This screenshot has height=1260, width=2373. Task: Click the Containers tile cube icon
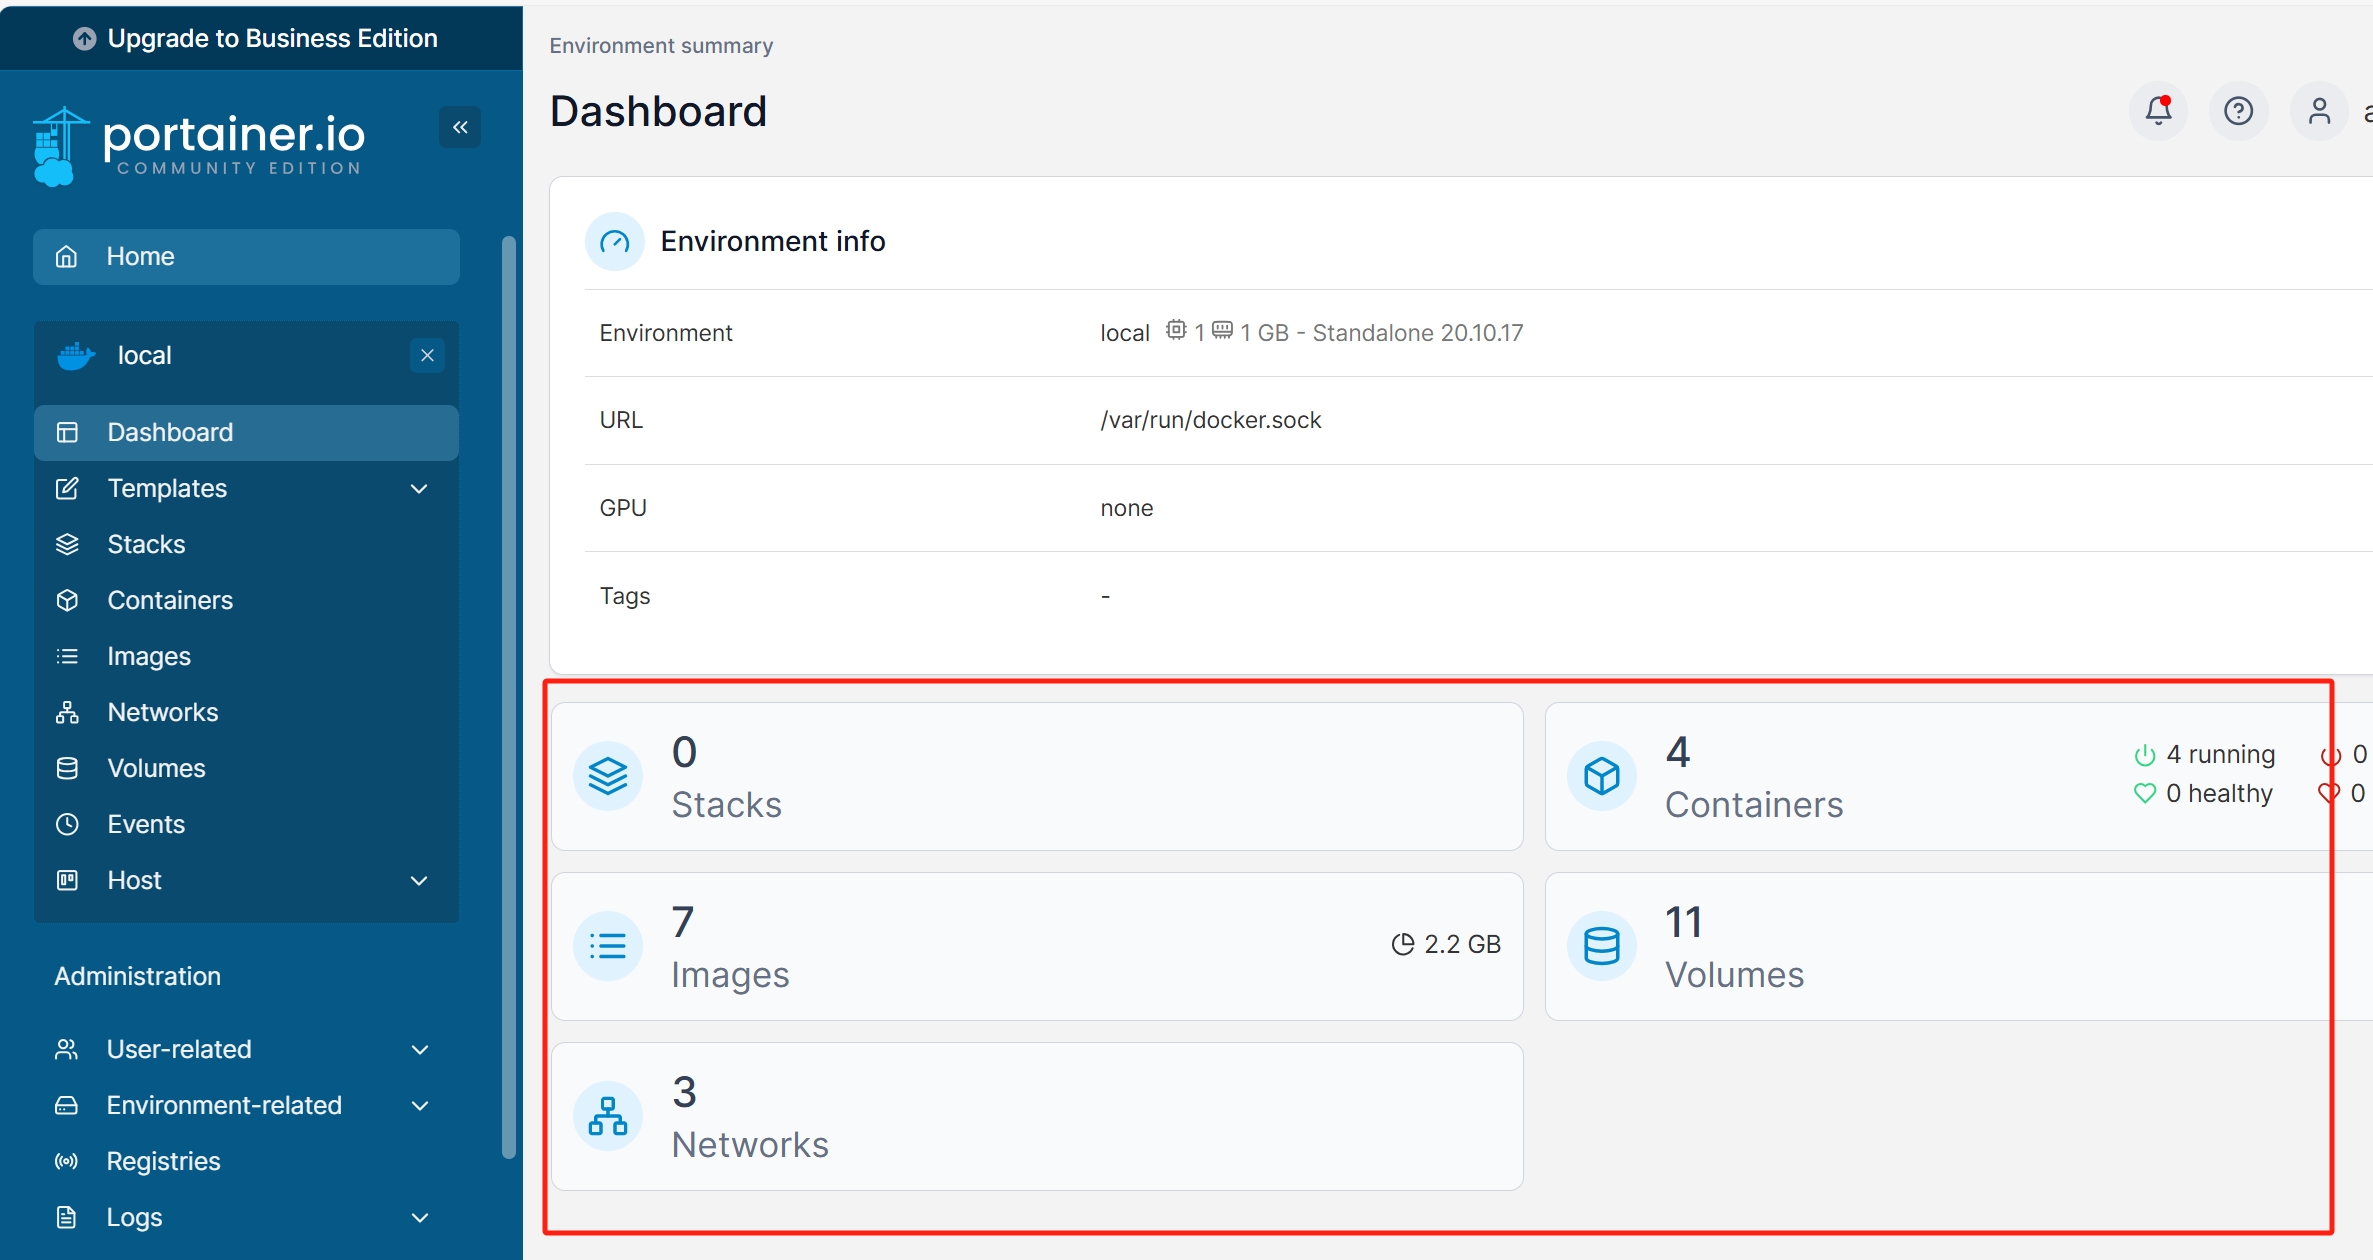click(1601, 776)
